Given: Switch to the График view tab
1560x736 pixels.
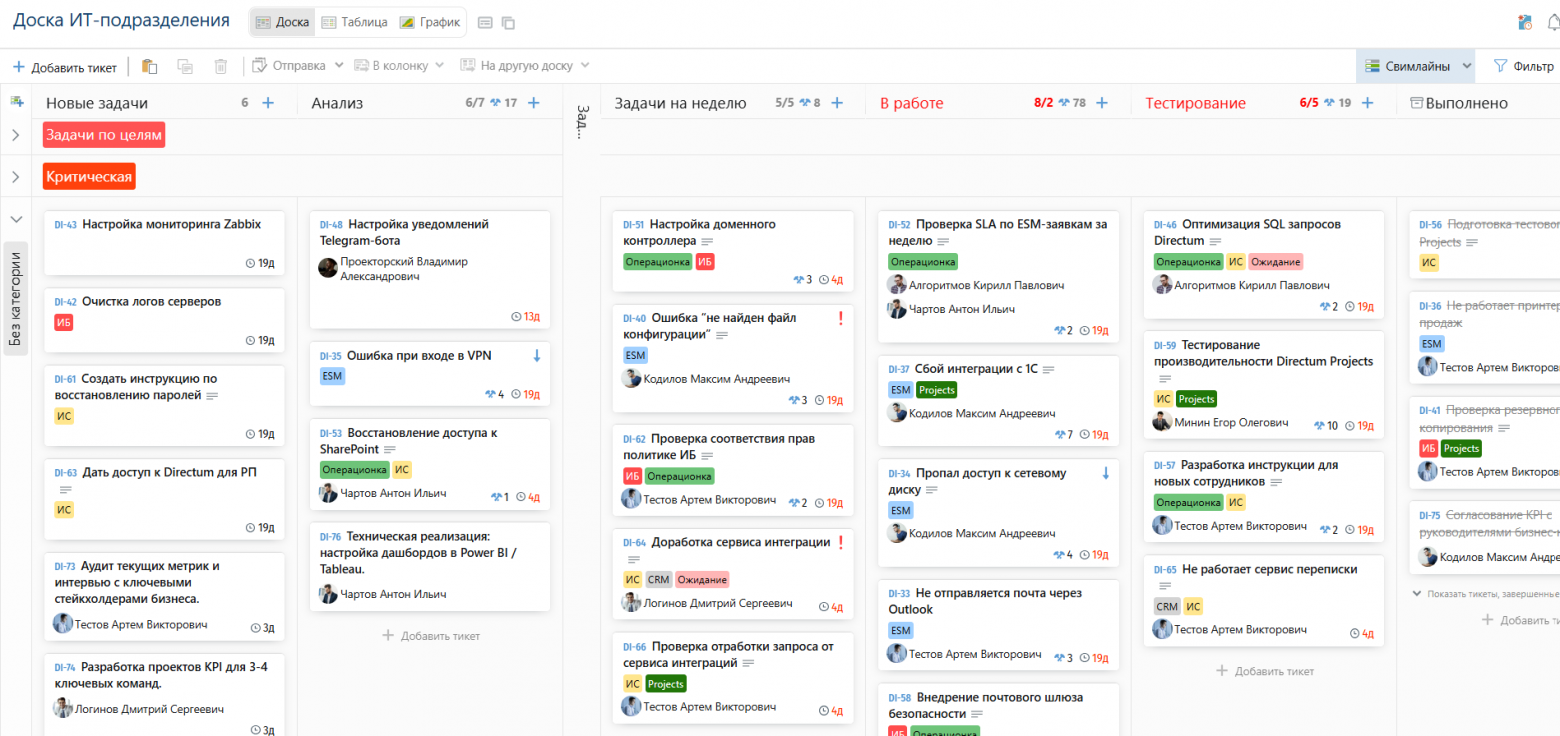Looking at the screenshot, I should (x=429, y=22).
